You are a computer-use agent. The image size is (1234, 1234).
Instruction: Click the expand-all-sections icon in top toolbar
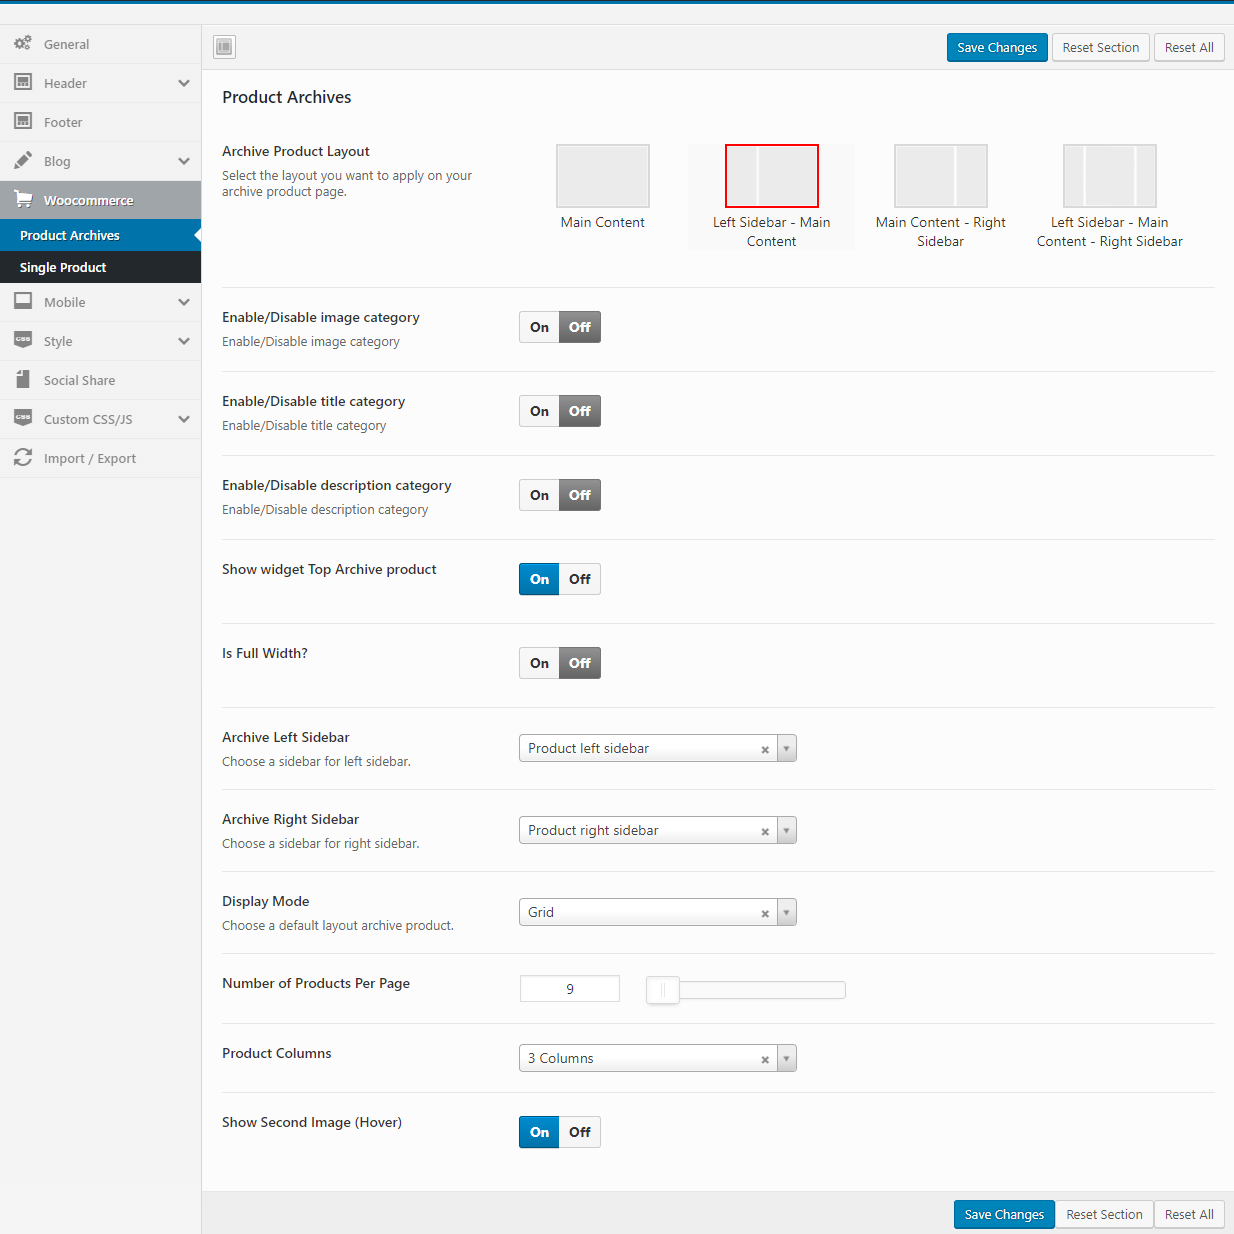[x=224, y=47]
